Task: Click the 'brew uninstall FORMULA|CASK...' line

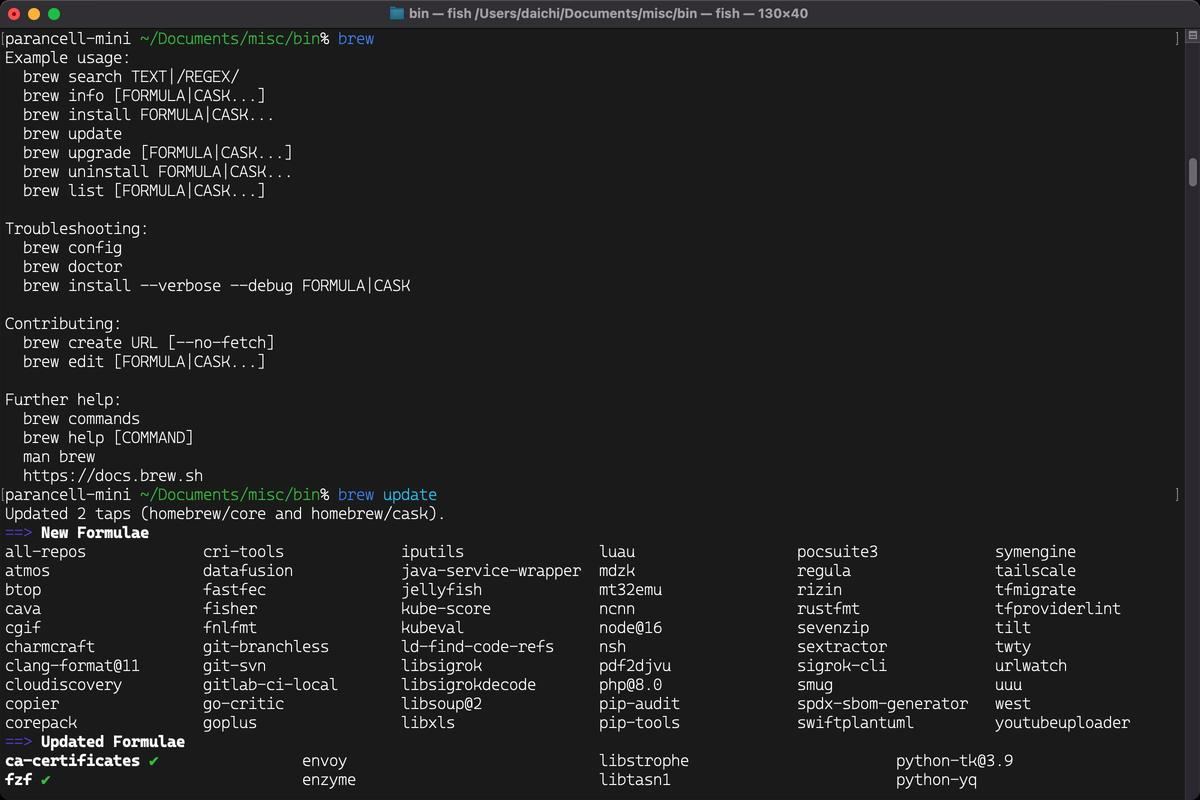Action: click(x=158, y=172)
